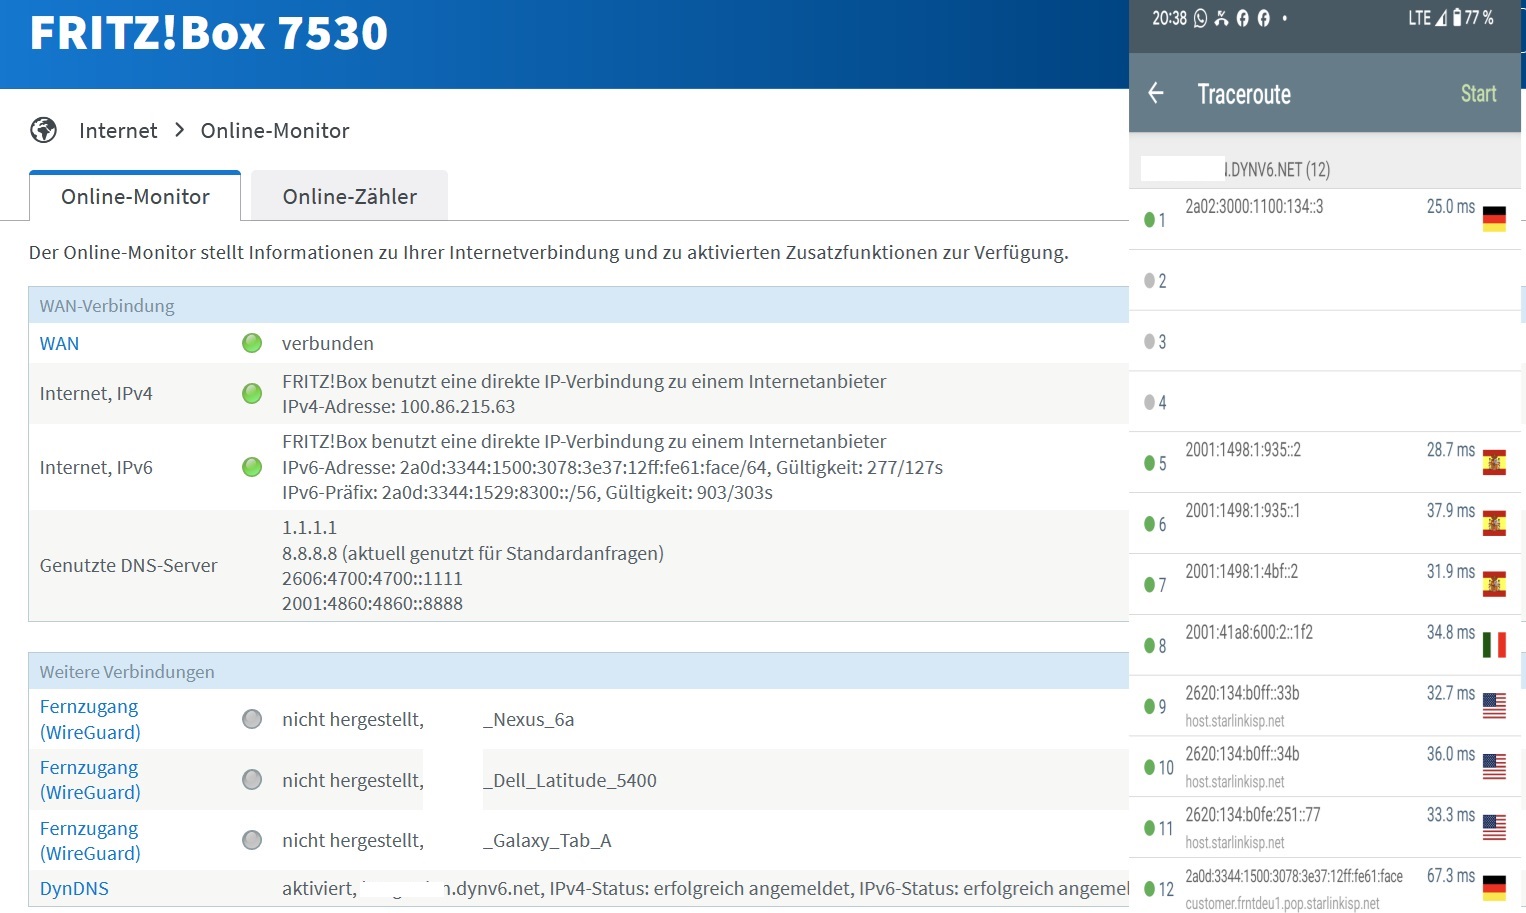Open Fernzugang (WireGuard) link for _Galaxy_Tab_A

point(90,841)
